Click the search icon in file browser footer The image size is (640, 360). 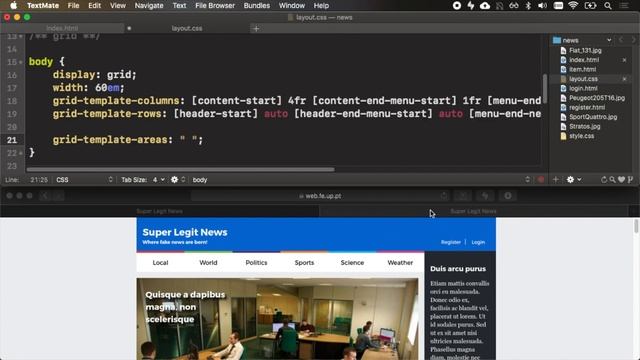(612, 180)
